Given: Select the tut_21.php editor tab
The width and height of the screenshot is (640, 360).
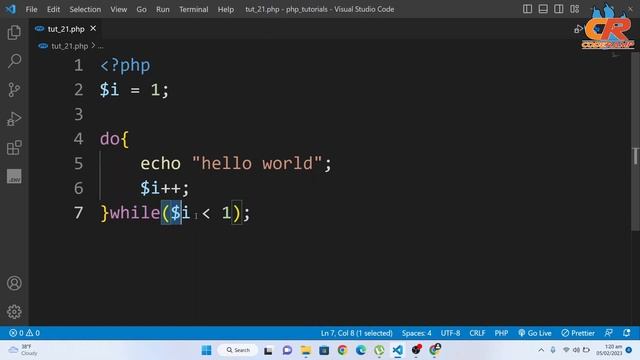Looking at the screenshot, I should coord(65,29).
